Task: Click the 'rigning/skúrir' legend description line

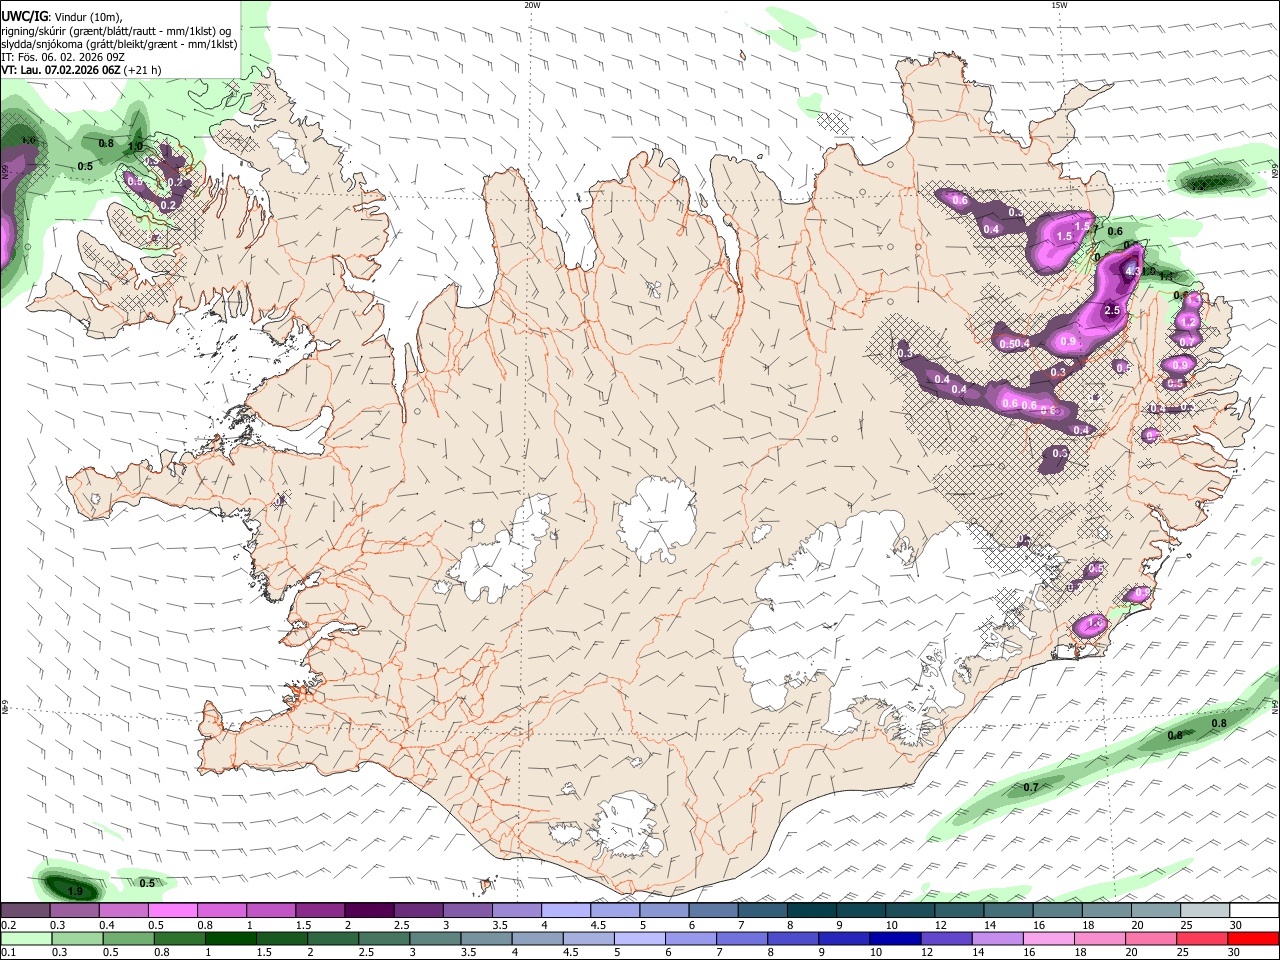Action: 115,31
